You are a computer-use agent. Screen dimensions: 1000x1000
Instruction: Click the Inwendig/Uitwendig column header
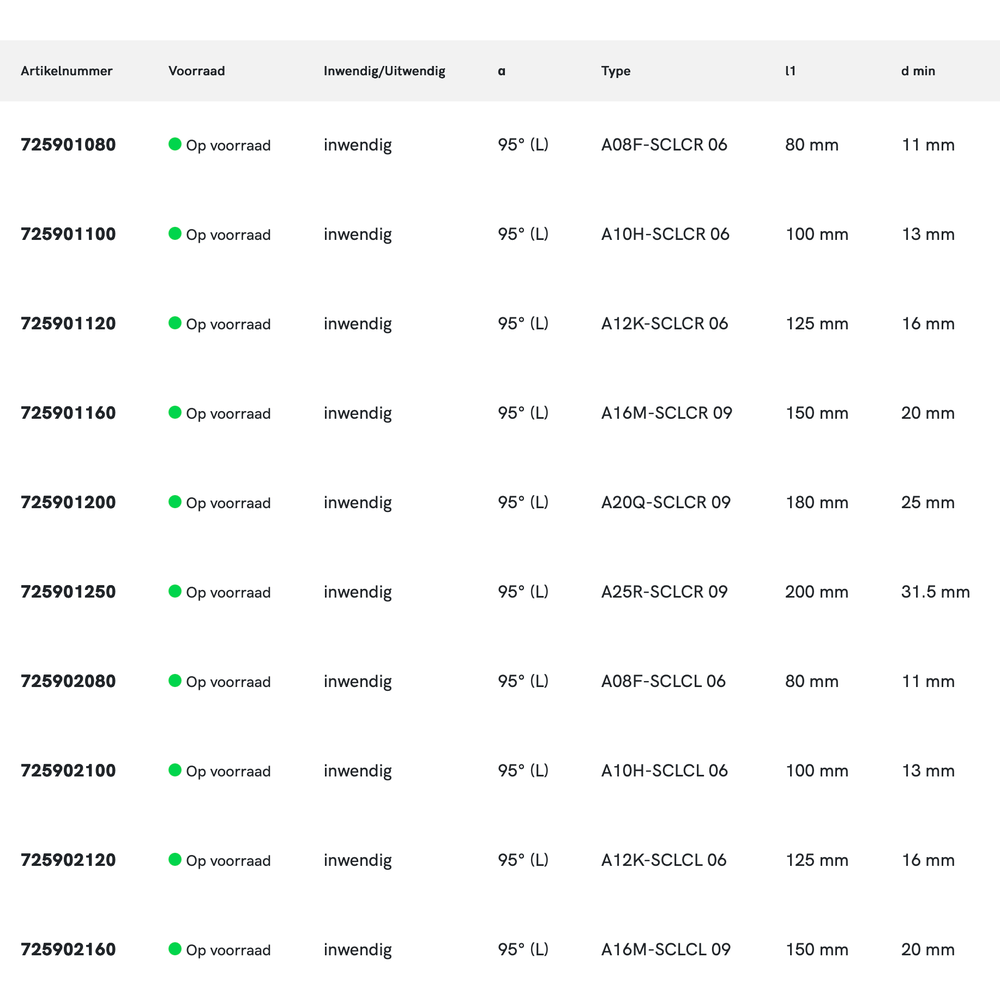pos(384,71)
